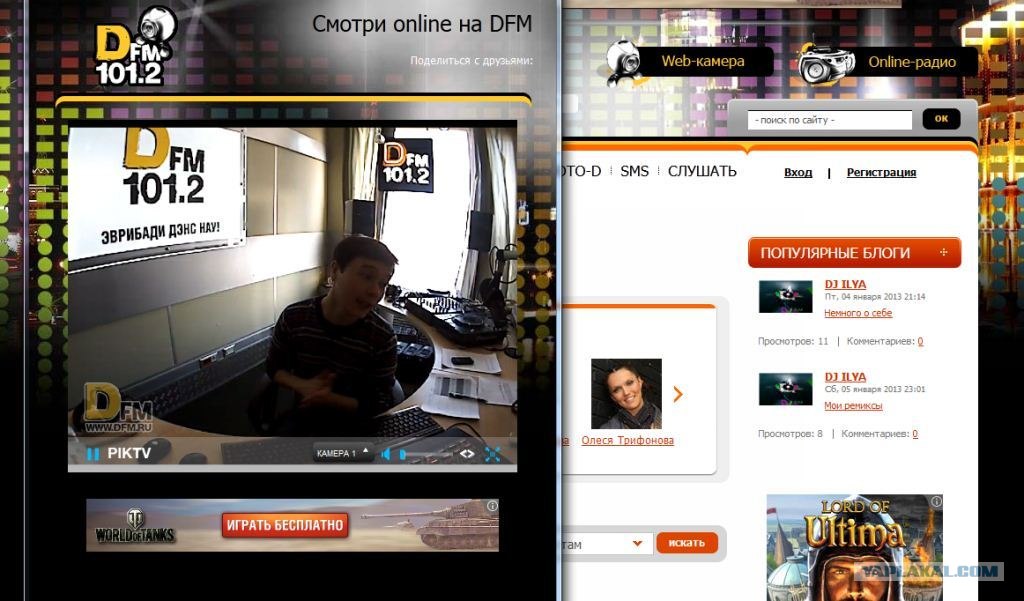Open ad info icon on World of Tanks banner
The width and height of the screenshot is (1024, 601).
pyautogui.click(x=492, y=506)
